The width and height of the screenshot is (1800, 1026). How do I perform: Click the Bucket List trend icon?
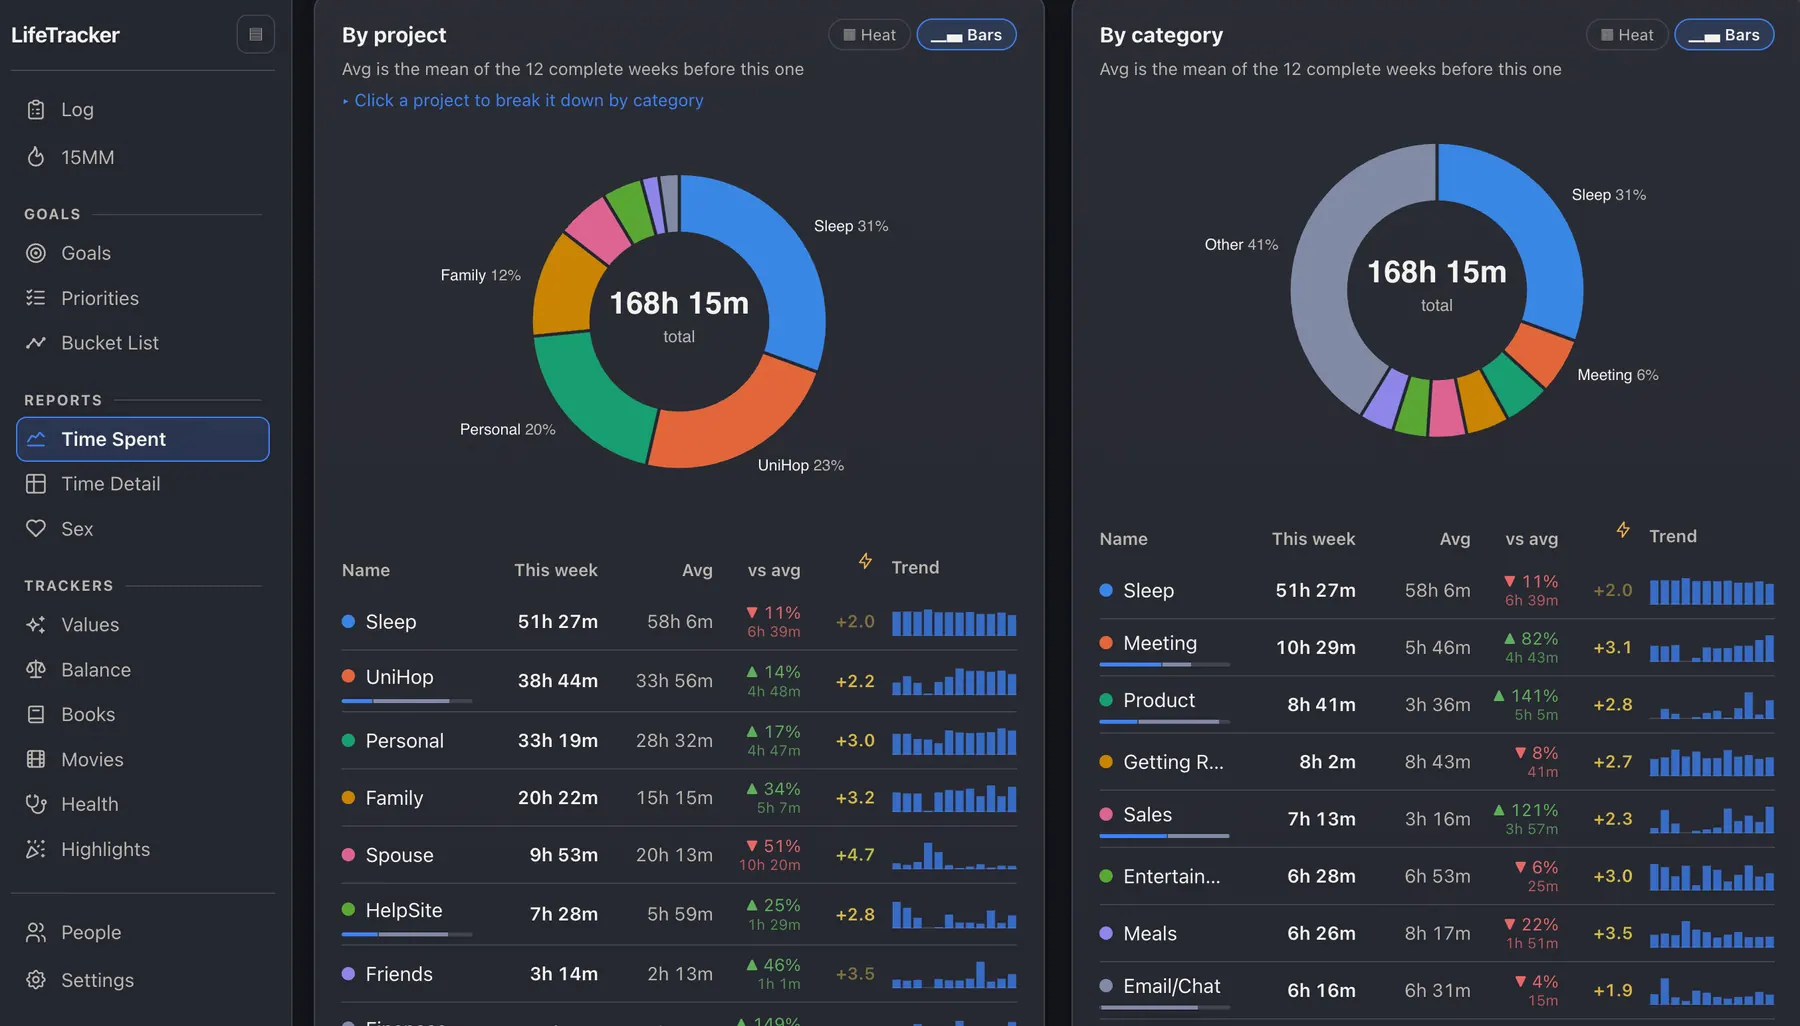point(36,343)
